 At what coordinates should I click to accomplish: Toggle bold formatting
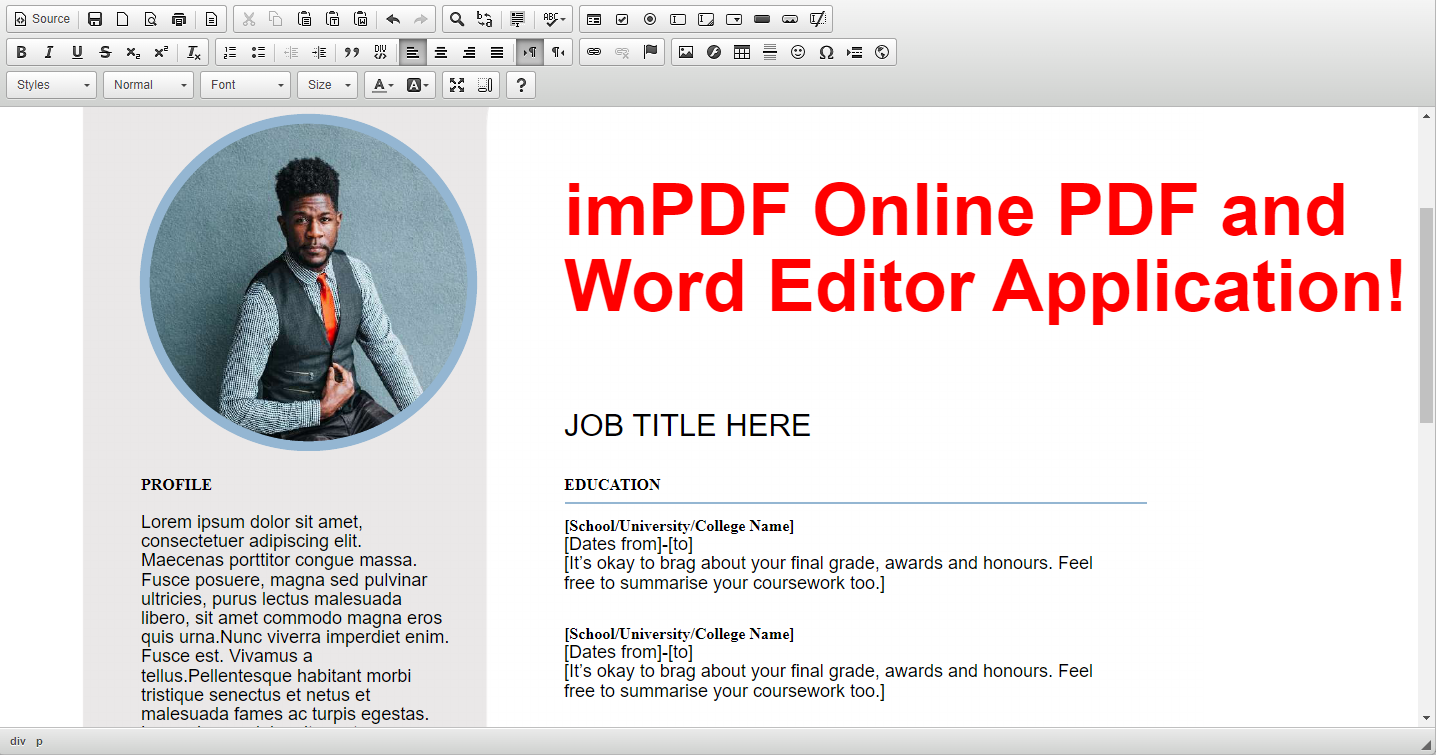pos(21,52)
